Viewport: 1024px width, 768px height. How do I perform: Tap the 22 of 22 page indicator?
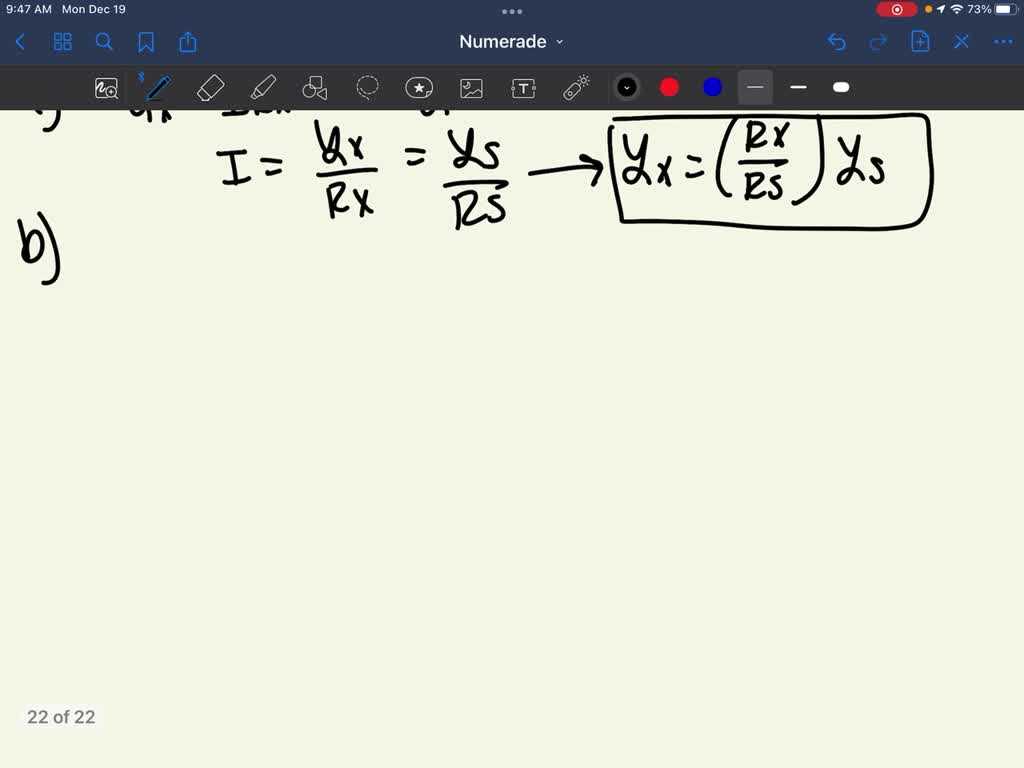pyautogui.click(x=61, y=717)
